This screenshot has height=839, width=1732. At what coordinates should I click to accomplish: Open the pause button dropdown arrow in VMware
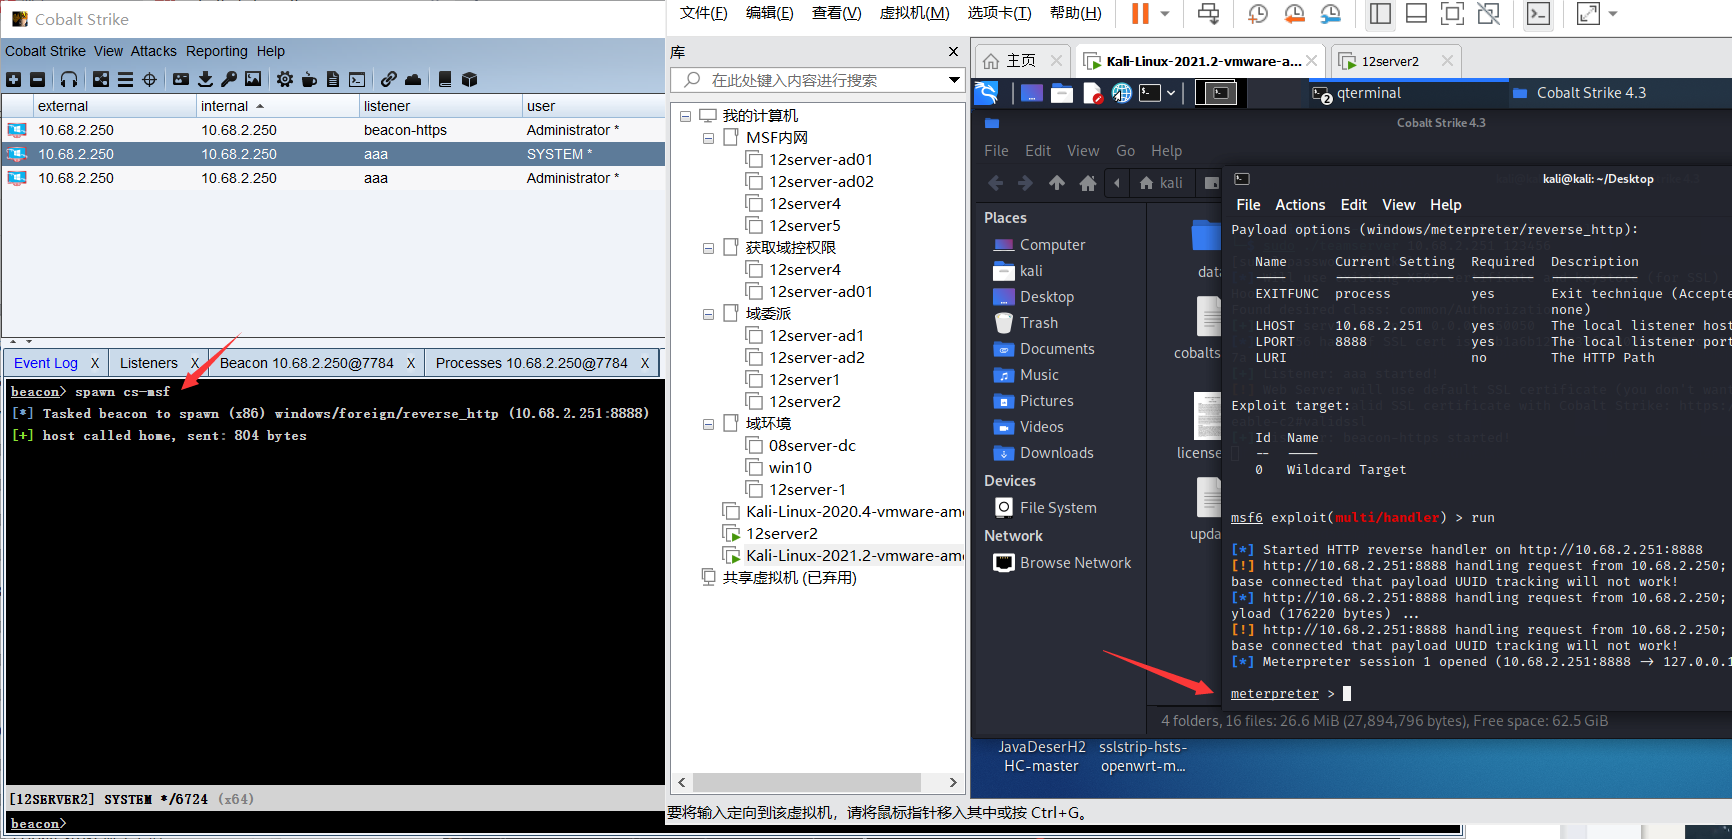(x=1165, y=14)
